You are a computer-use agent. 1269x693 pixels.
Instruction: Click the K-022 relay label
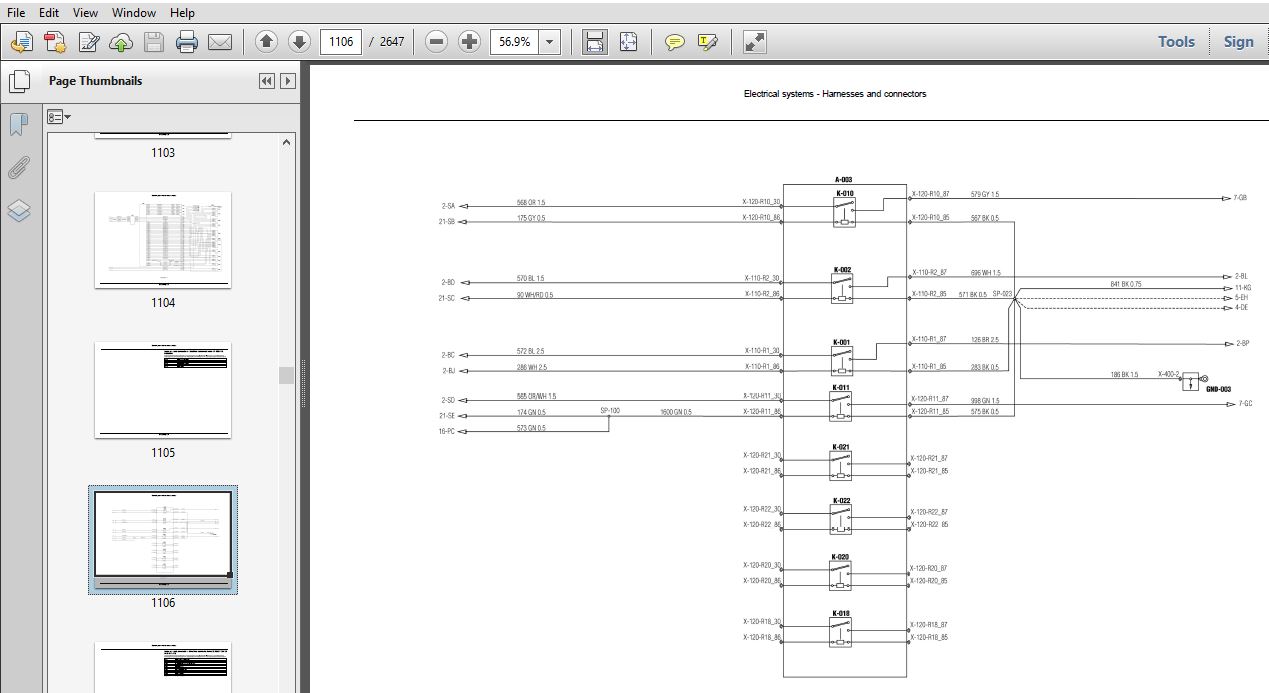[841, 501]
